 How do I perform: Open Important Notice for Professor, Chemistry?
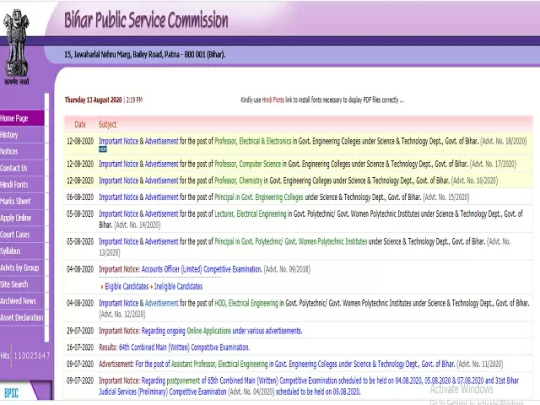pyautogui.click(x=118, y=180)
